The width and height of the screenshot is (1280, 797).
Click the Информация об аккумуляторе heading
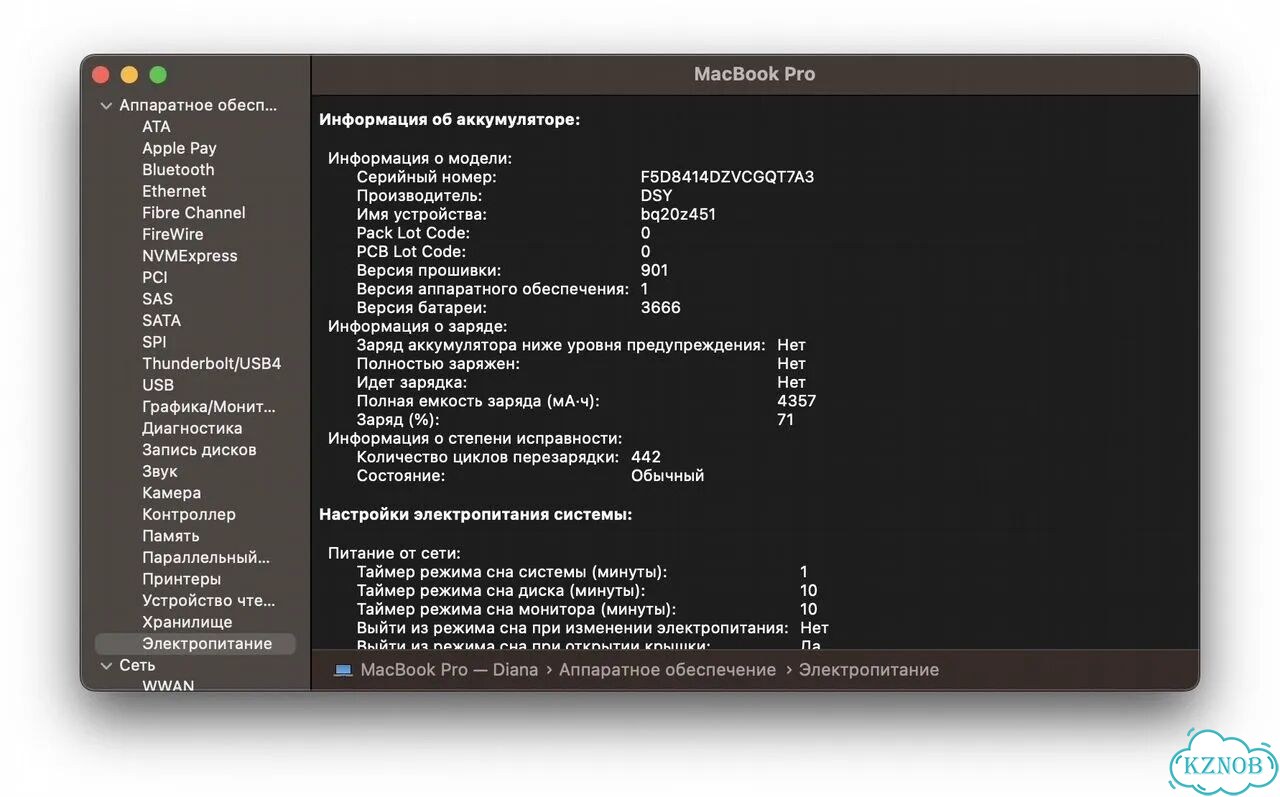449,120
